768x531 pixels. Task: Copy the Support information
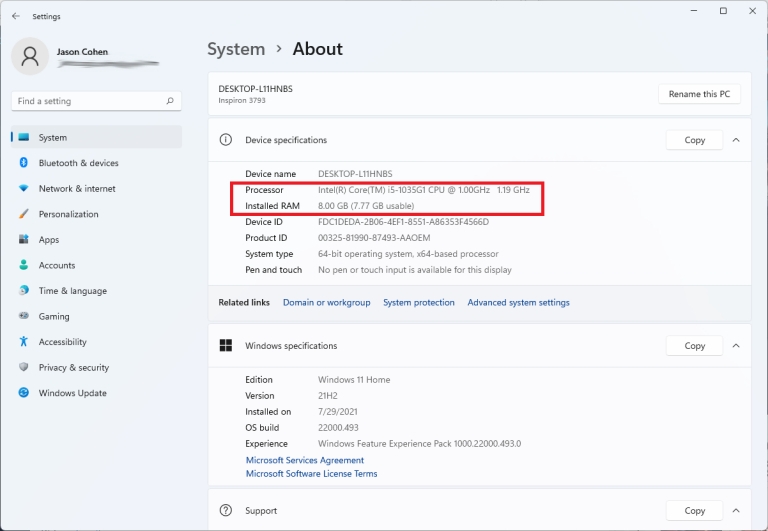click(x=694, y=510)
